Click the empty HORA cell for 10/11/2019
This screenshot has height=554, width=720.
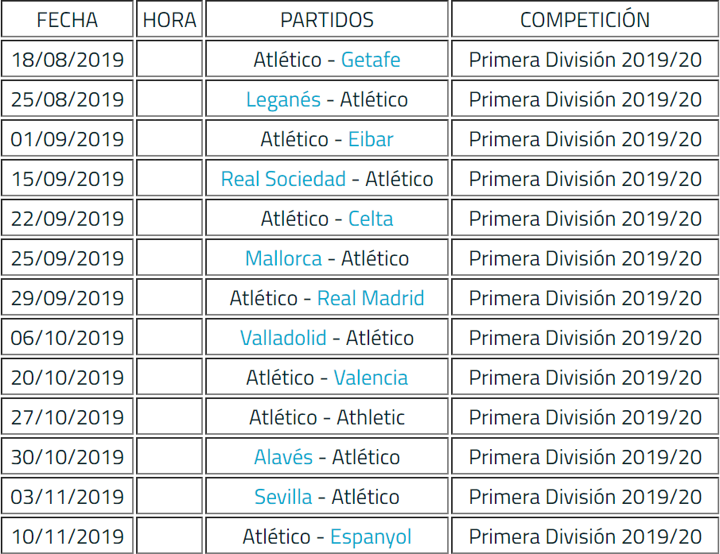169,537
